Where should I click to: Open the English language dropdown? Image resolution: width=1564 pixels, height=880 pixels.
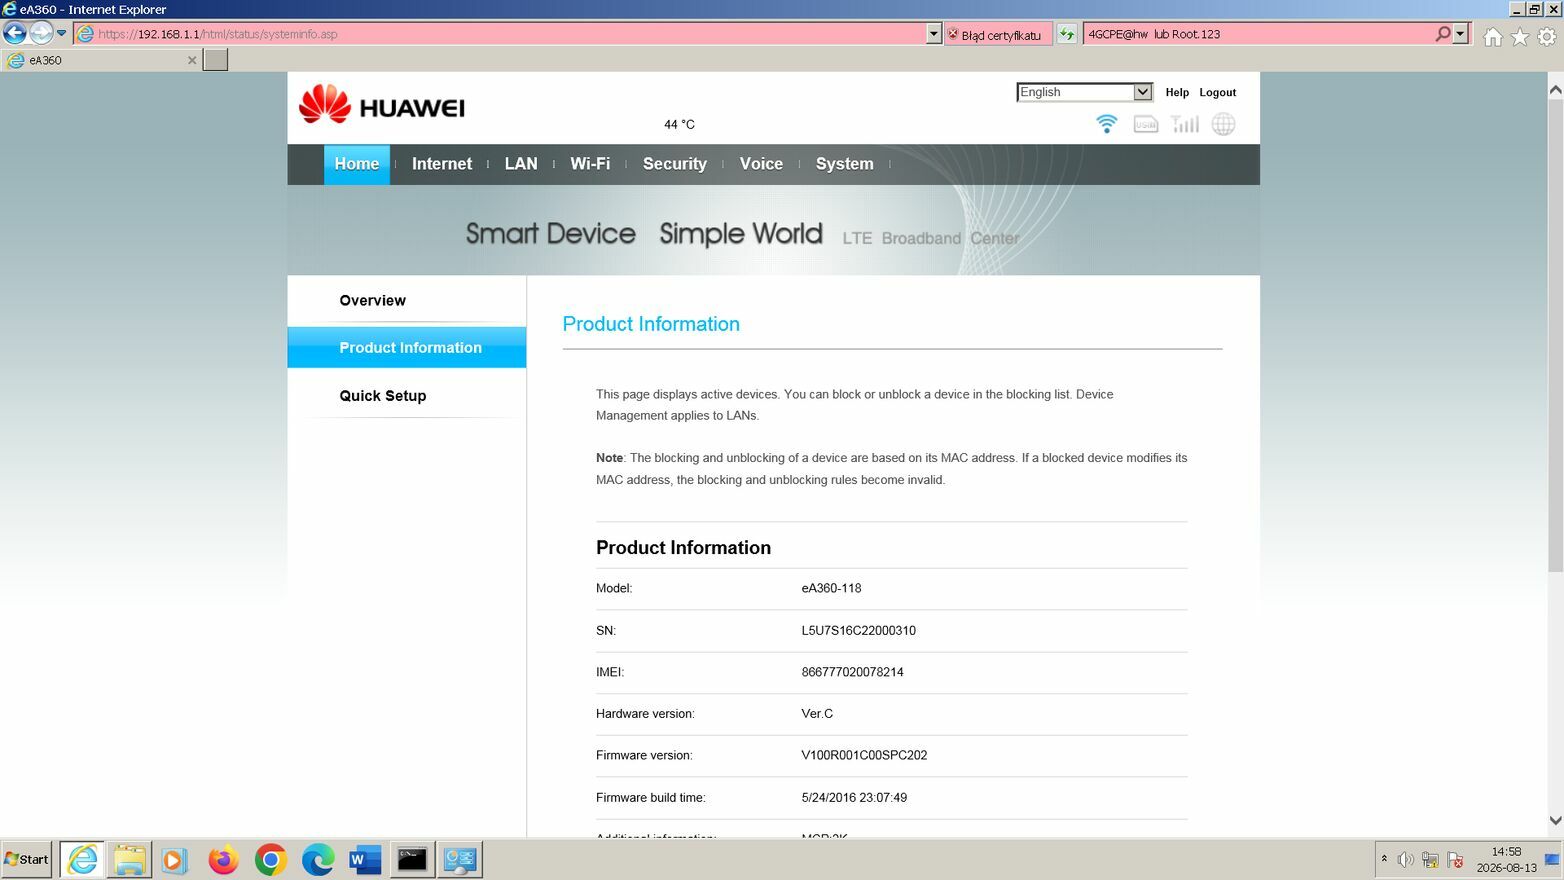1084,92
